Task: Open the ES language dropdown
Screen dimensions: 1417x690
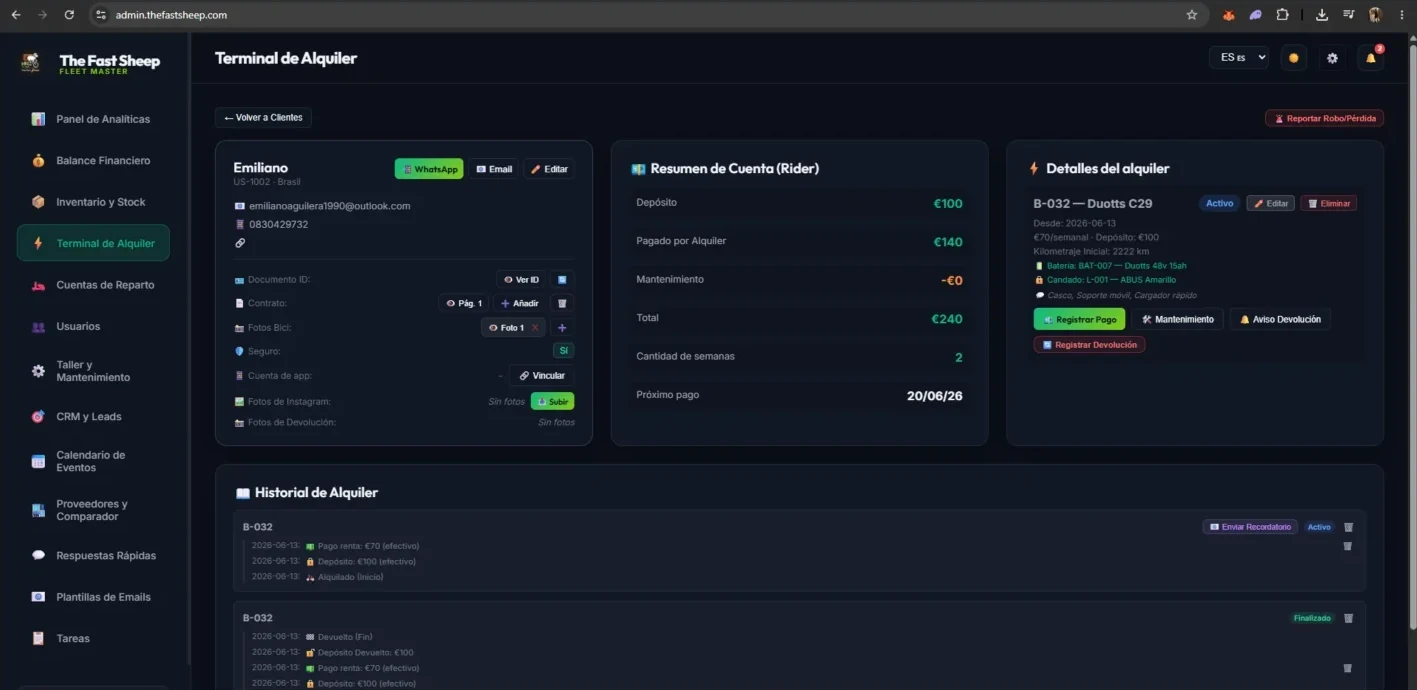Action: tap(1239, 58)
